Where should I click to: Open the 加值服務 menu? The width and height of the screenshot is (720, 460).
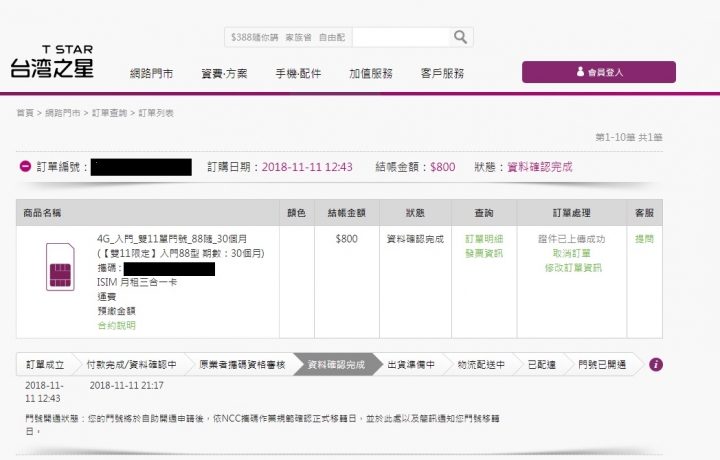click(x=371, y=73)
